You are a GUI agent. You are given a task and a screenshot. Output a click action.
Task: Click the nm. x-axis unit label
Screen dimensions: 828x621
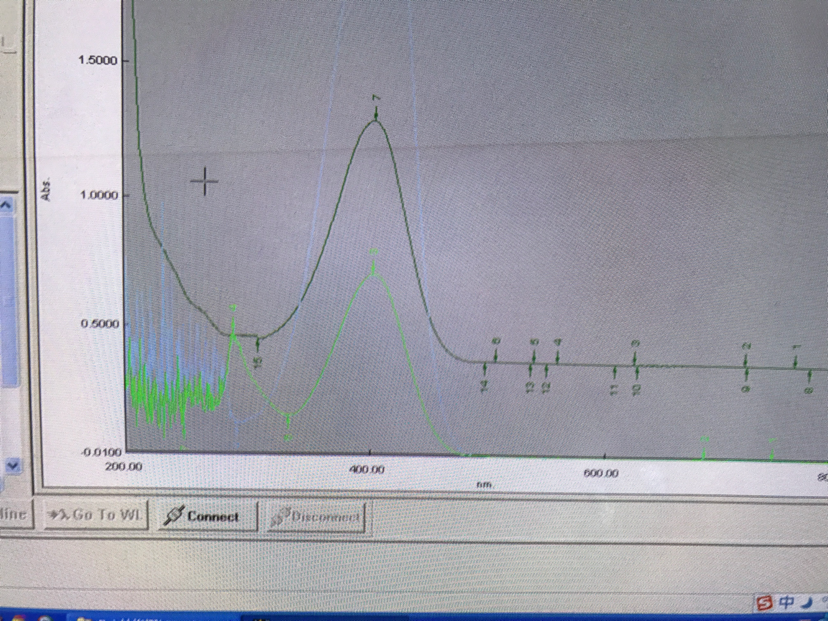click(x=485, y=484)
